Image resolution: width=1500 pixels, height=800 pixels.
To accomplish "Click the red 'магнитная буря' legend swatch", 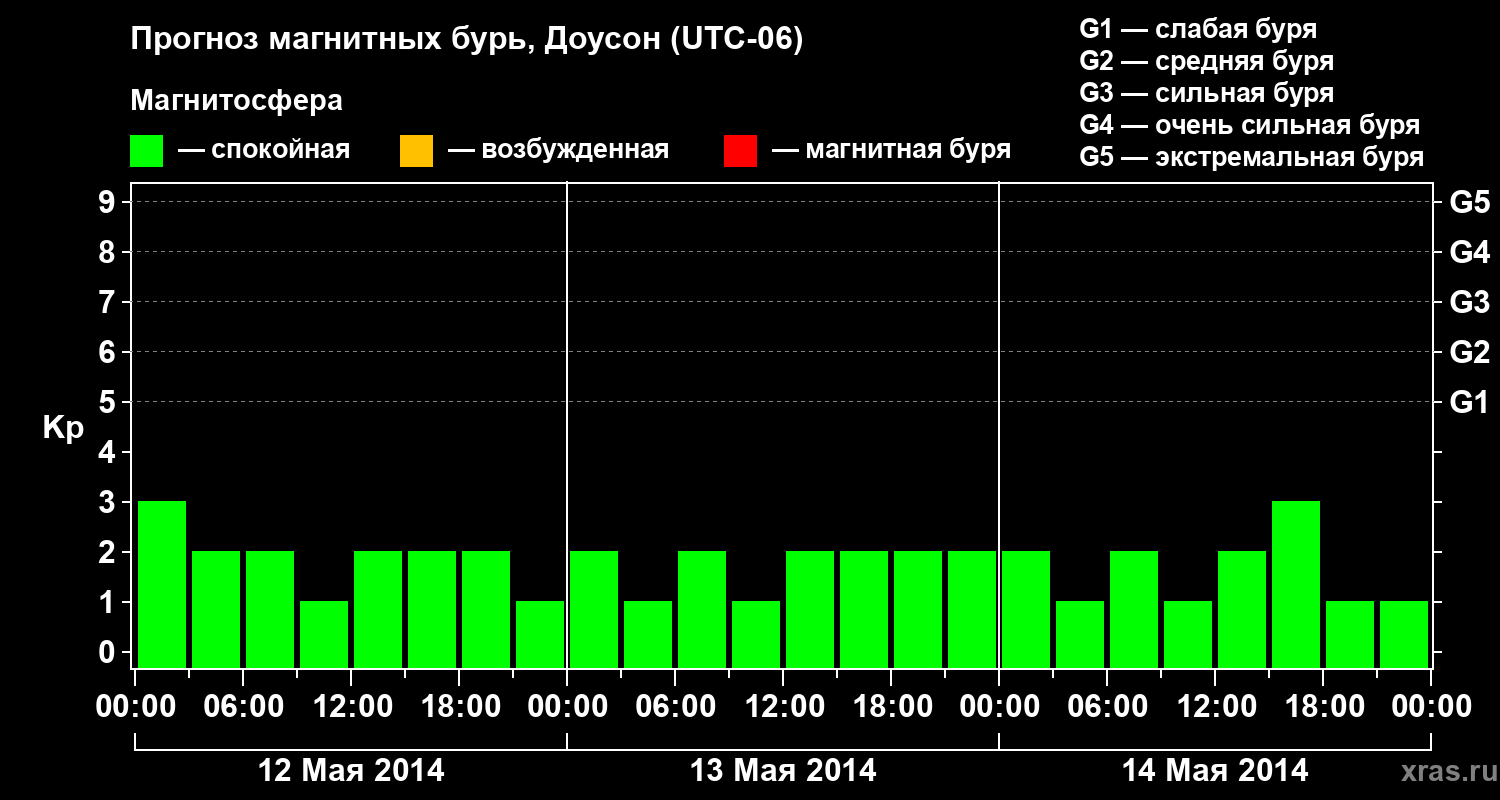I will 740,151.
